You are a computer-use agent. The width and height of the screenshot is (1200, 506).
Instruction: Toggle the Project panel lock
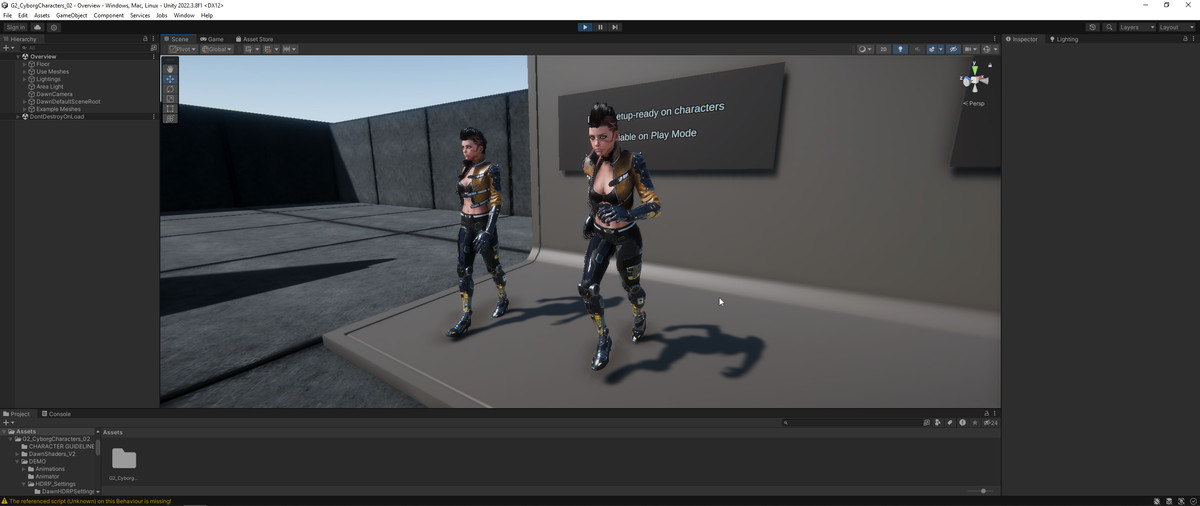click(986, 413)
